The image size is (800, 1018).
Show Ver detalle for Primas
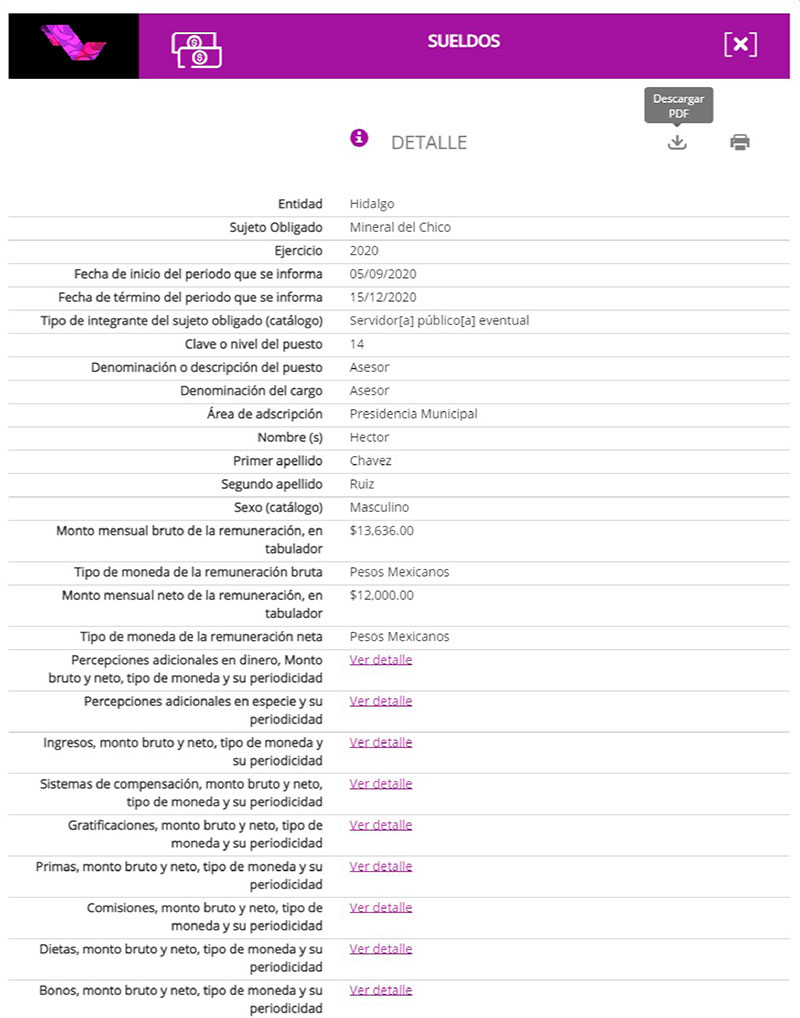pyautogui.click(x=381, y=867)
